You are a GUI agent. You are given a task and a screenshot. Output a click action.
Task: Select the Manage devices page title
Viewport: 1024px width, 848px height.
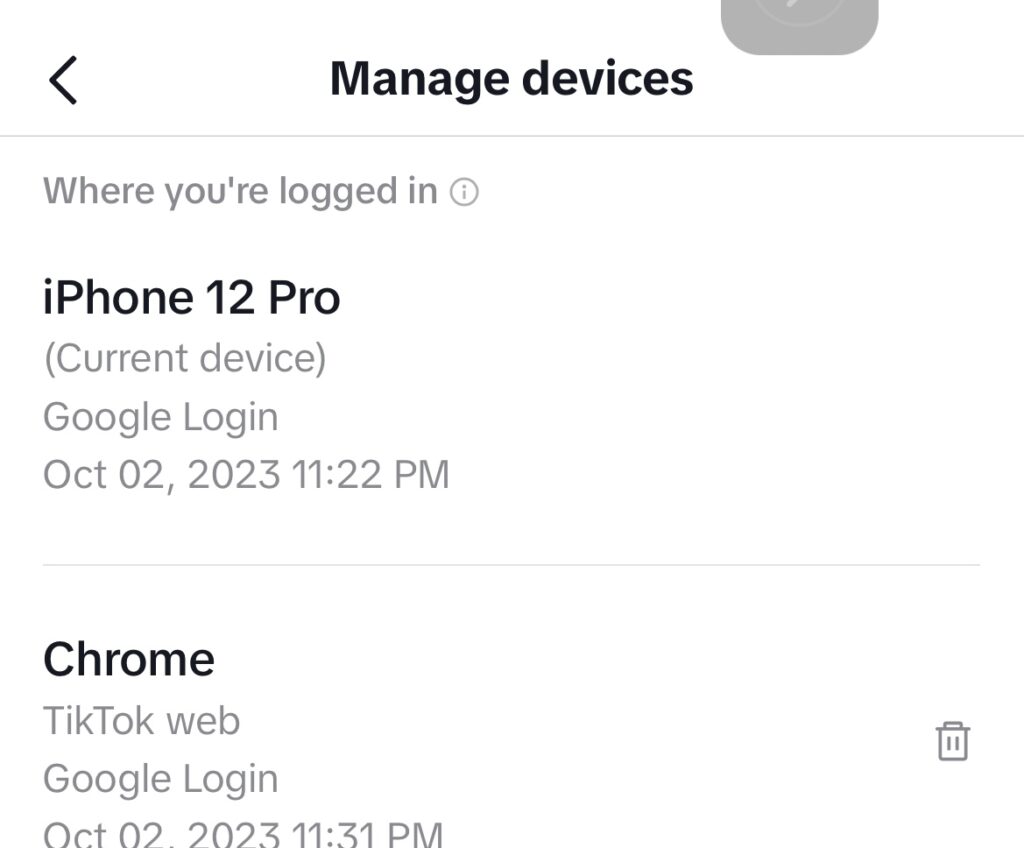pyautogui.click(x=511, y=78)
